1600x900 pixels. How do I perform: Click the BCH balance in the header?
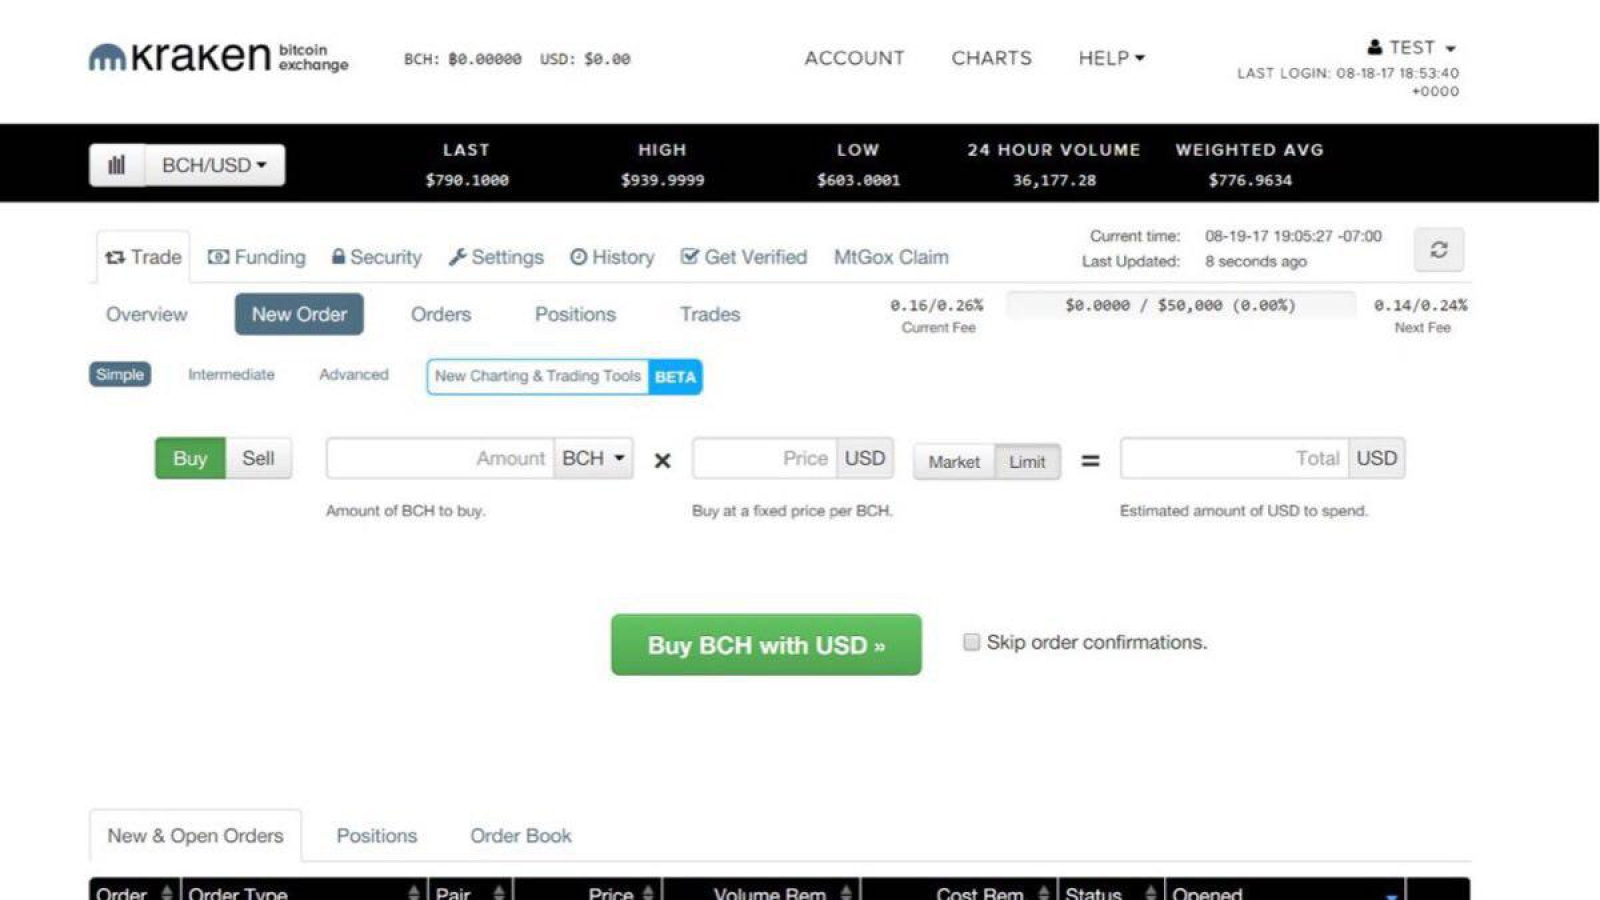pos(463,59)
